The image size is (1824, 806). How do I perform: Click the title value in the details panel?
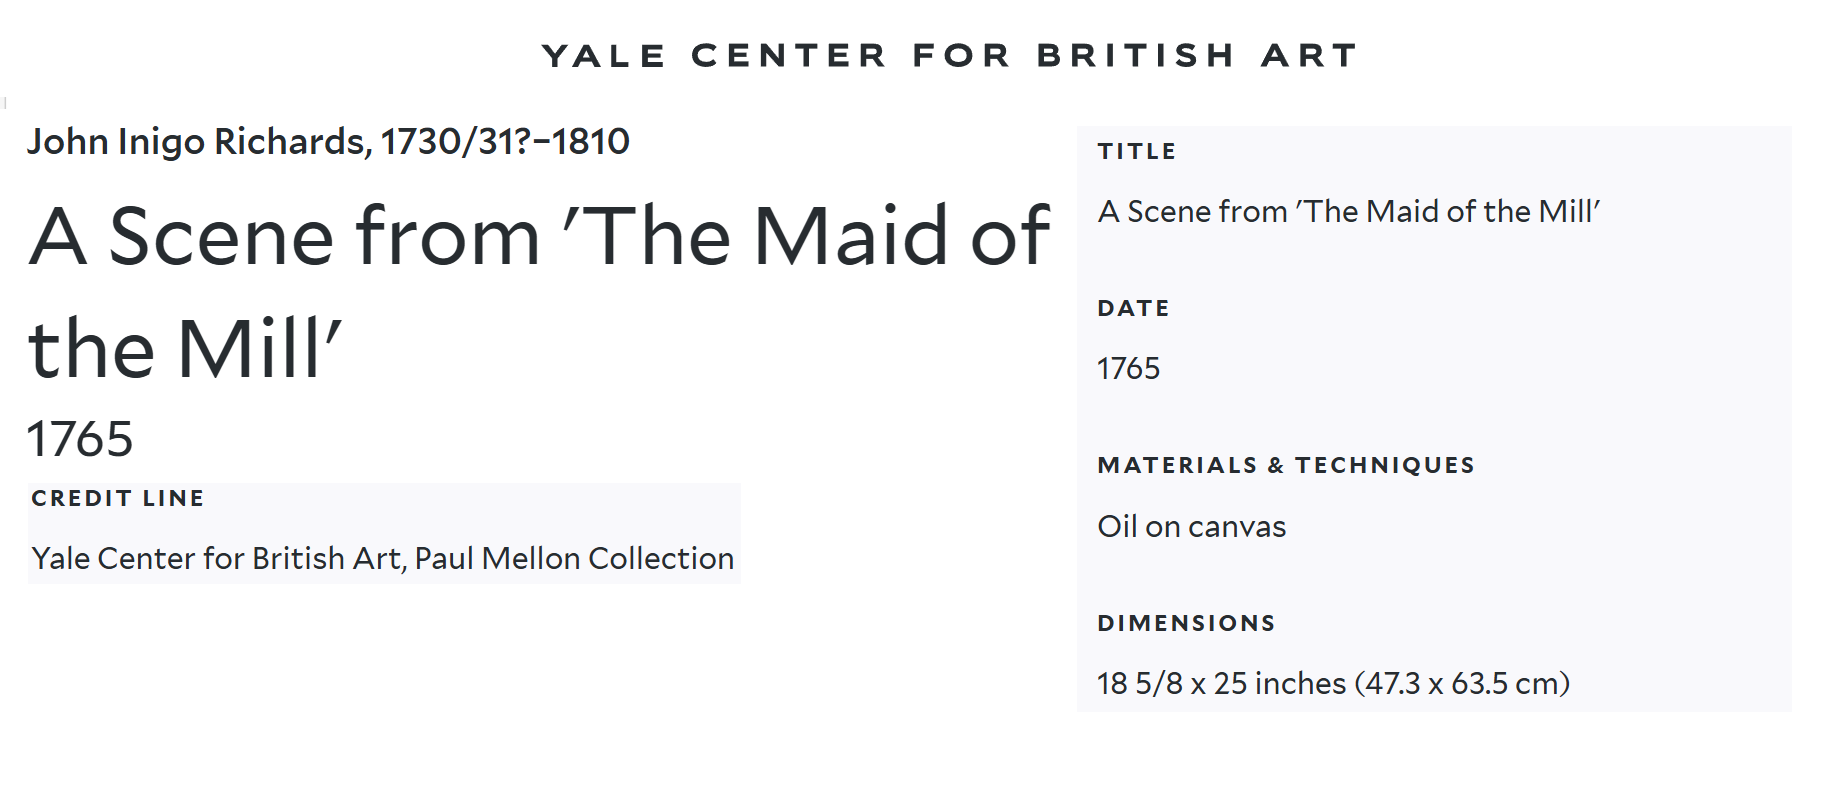pyautogui.click(x=1348, y=212)
